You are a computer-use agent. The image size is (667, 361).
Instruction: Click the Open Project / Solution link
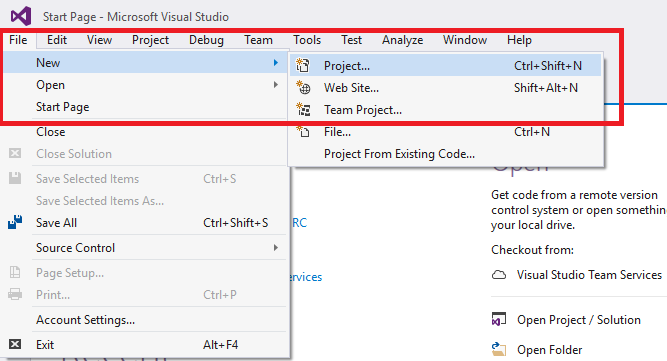click(579, 320)
